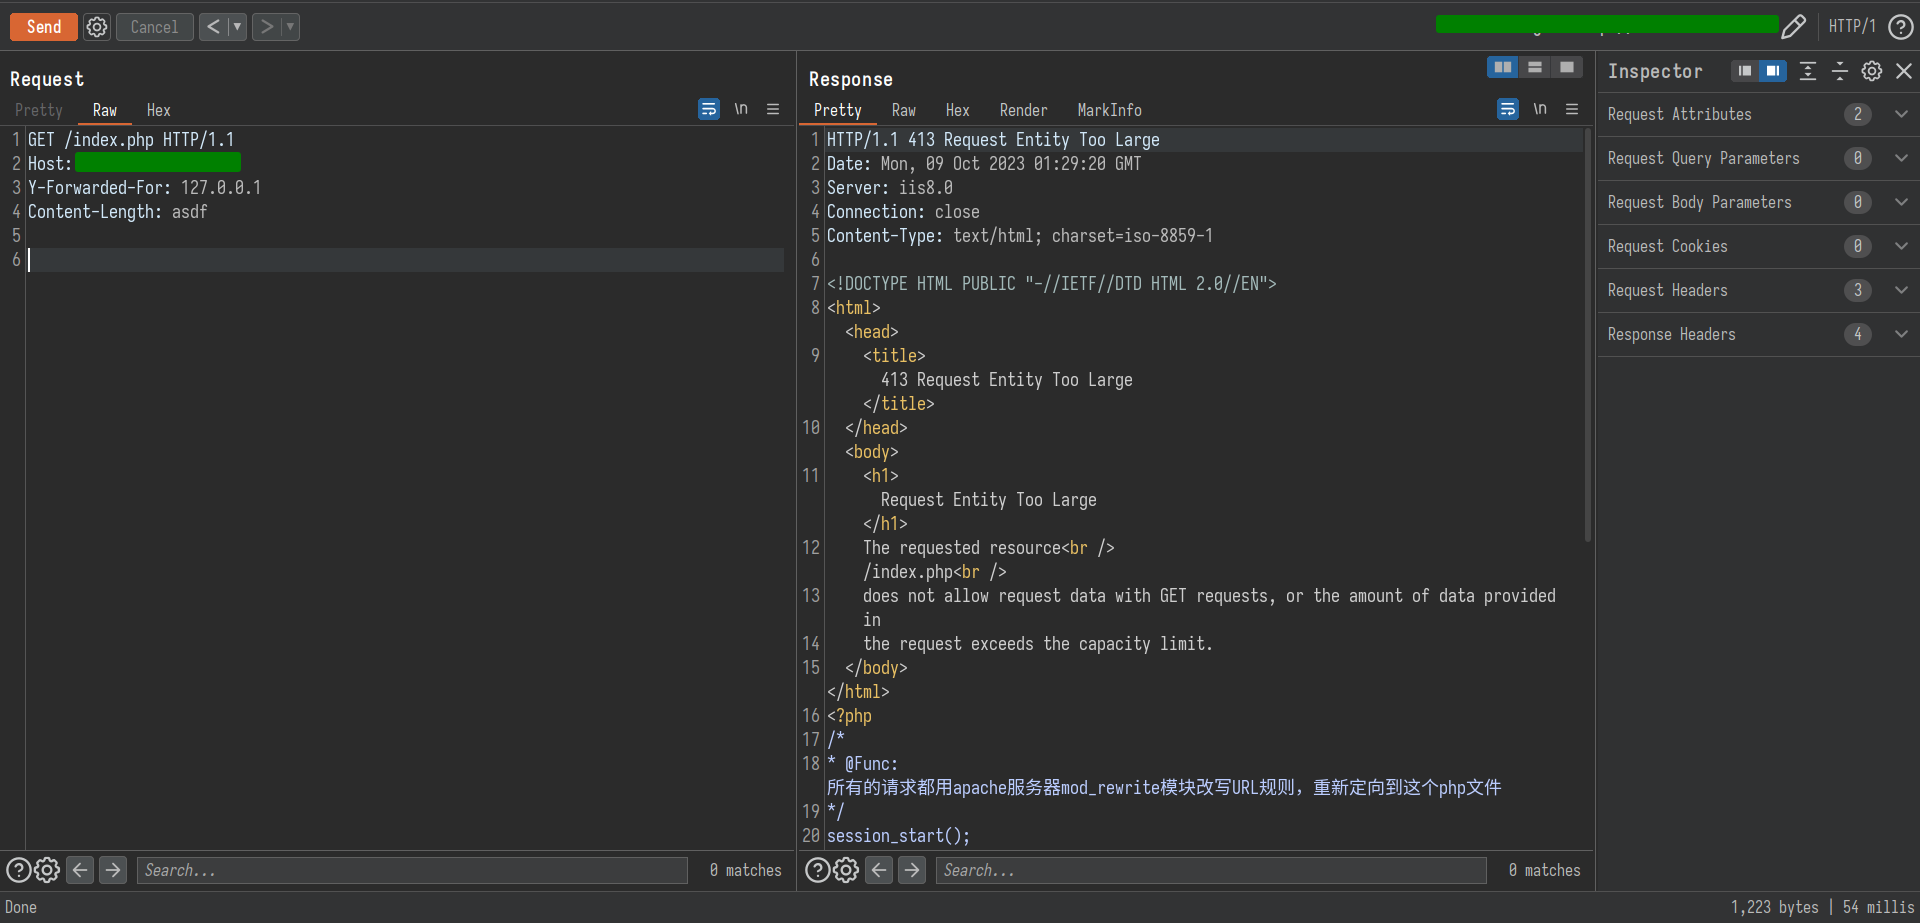
Task: Open the Response panel hamburger menu
Action: (x=1572, y=109)
